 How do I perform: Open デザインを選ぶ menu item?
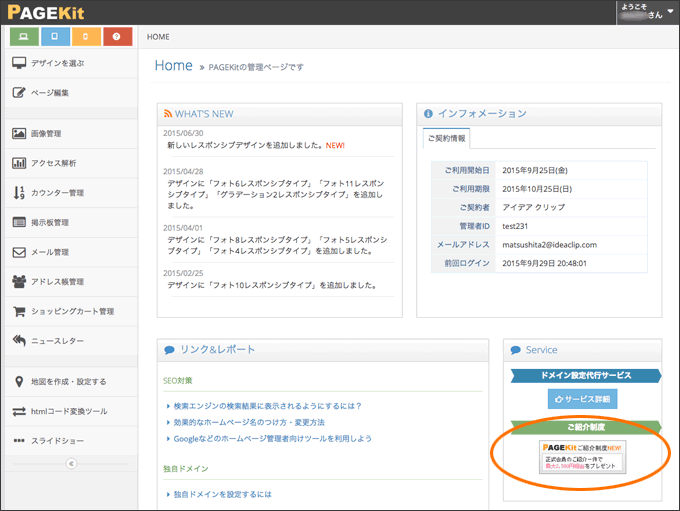point(72,63)
